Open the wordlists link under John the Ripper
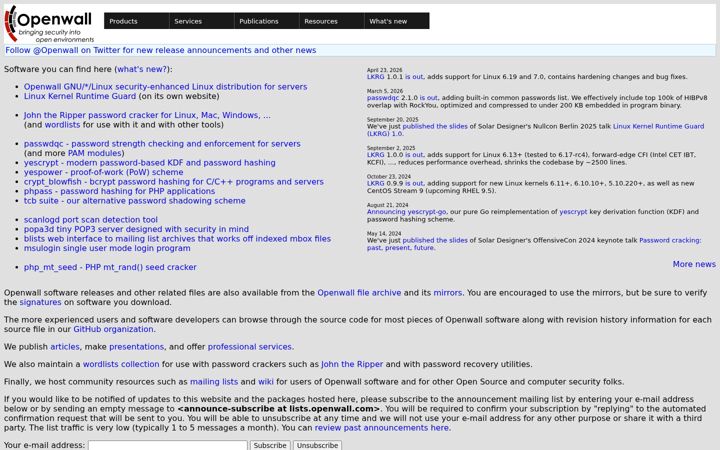 [62, 125]
